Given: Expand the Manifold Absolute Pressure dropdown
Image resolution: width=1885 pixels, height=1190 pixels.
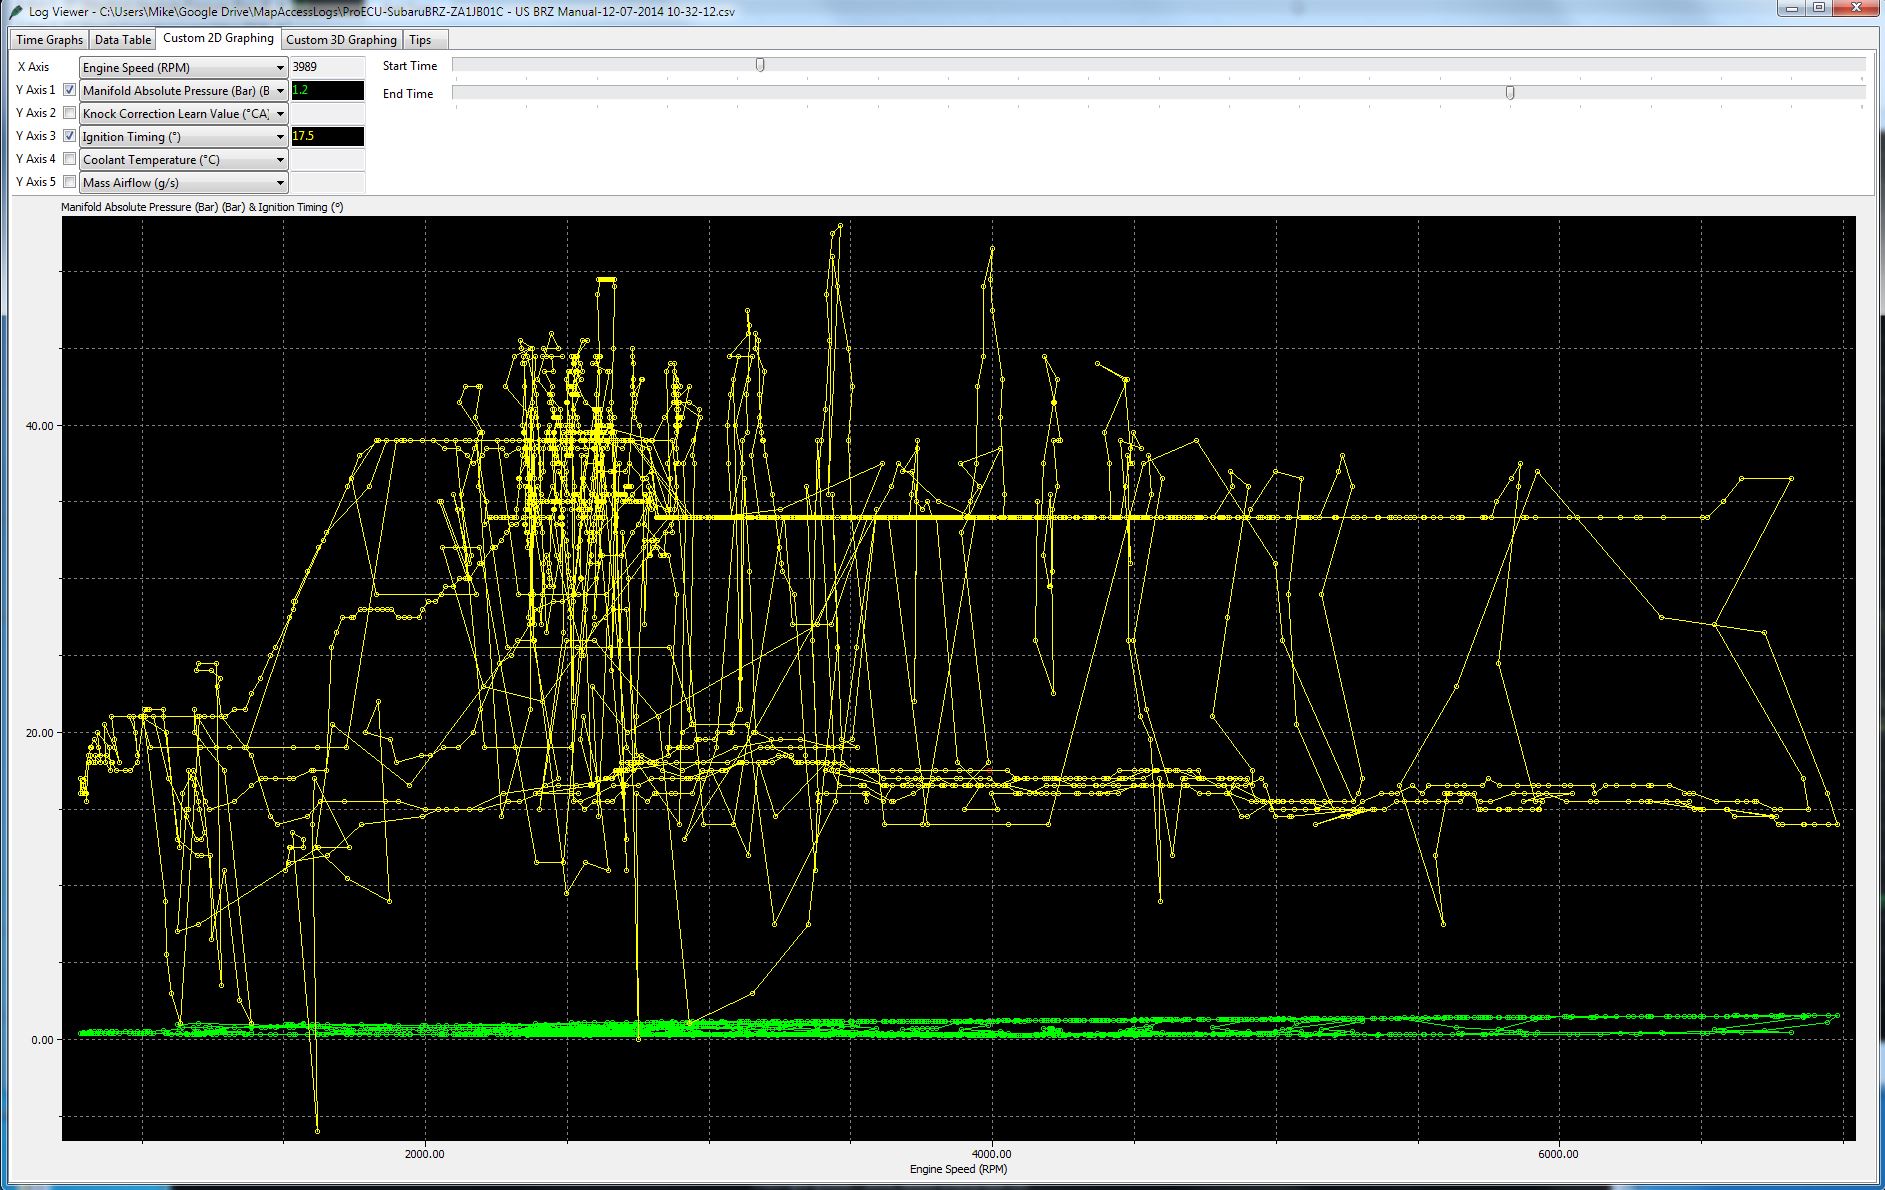Looking at the screenshot, I should pos(184,91).
